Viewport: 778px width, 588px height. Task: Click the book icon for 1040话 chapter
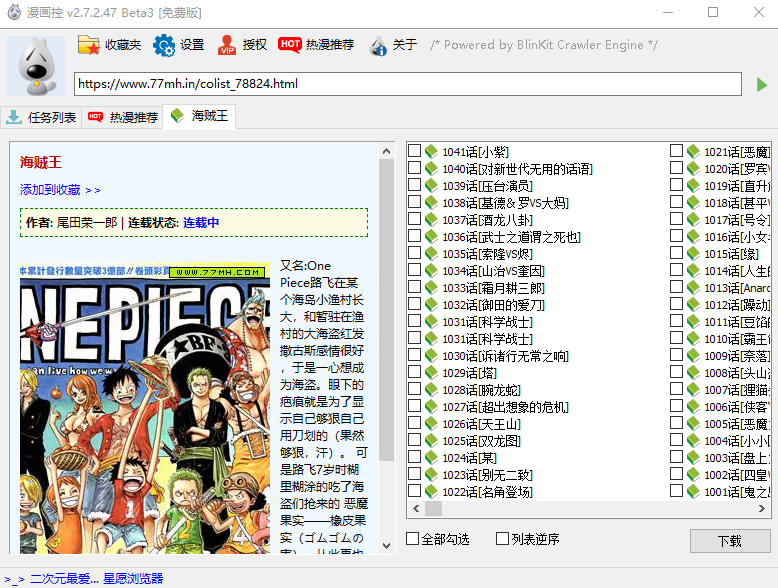click(431, 168)
